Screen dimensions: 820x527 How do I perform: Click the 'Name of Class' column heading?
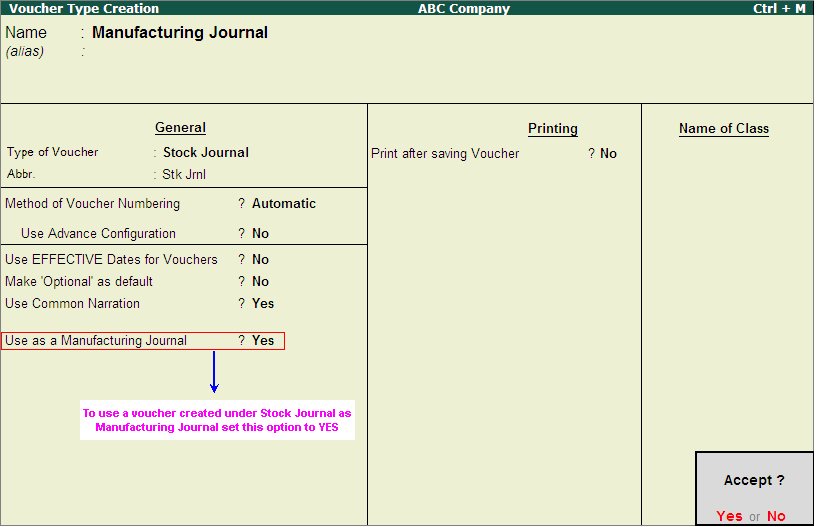click(x=723, y=129)
